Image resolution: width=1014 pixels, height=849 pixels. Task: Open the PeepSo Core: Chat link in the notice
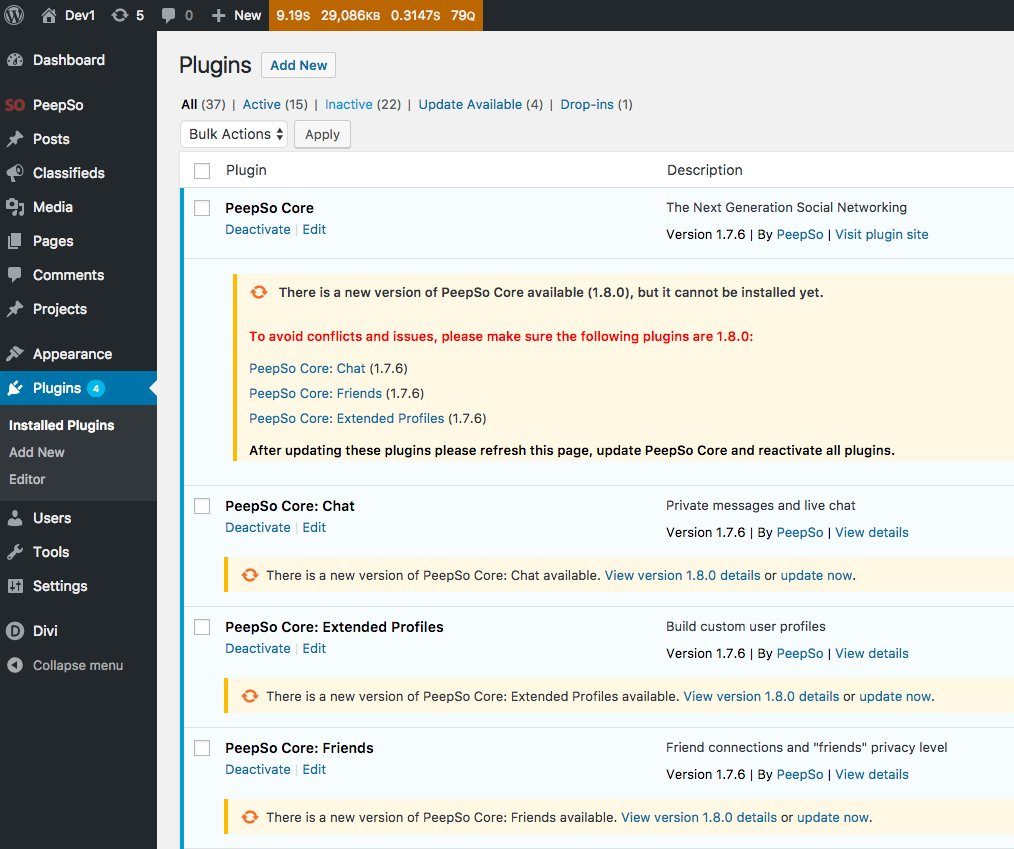point(307,369)
